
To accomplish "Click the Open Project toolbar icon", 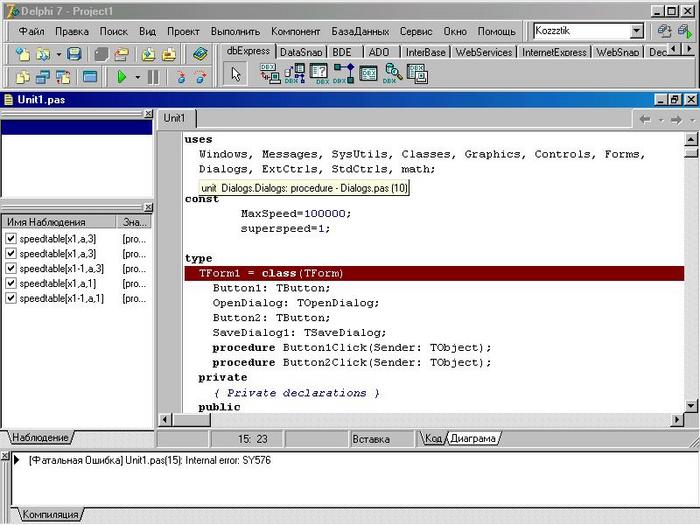I will click(x=121, y=54).
